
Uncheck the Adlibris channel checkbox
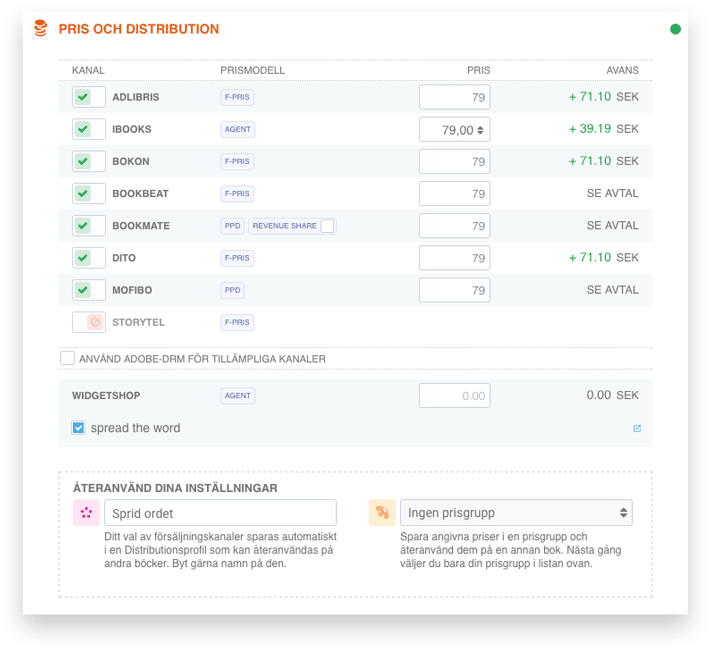click(89, 97)
